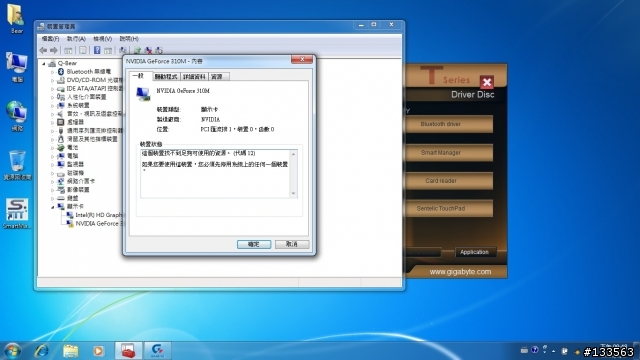Viewport: 640px width, 360px height.
Task: Click the speaker icon for sound controllers
Action: point(61,113)
